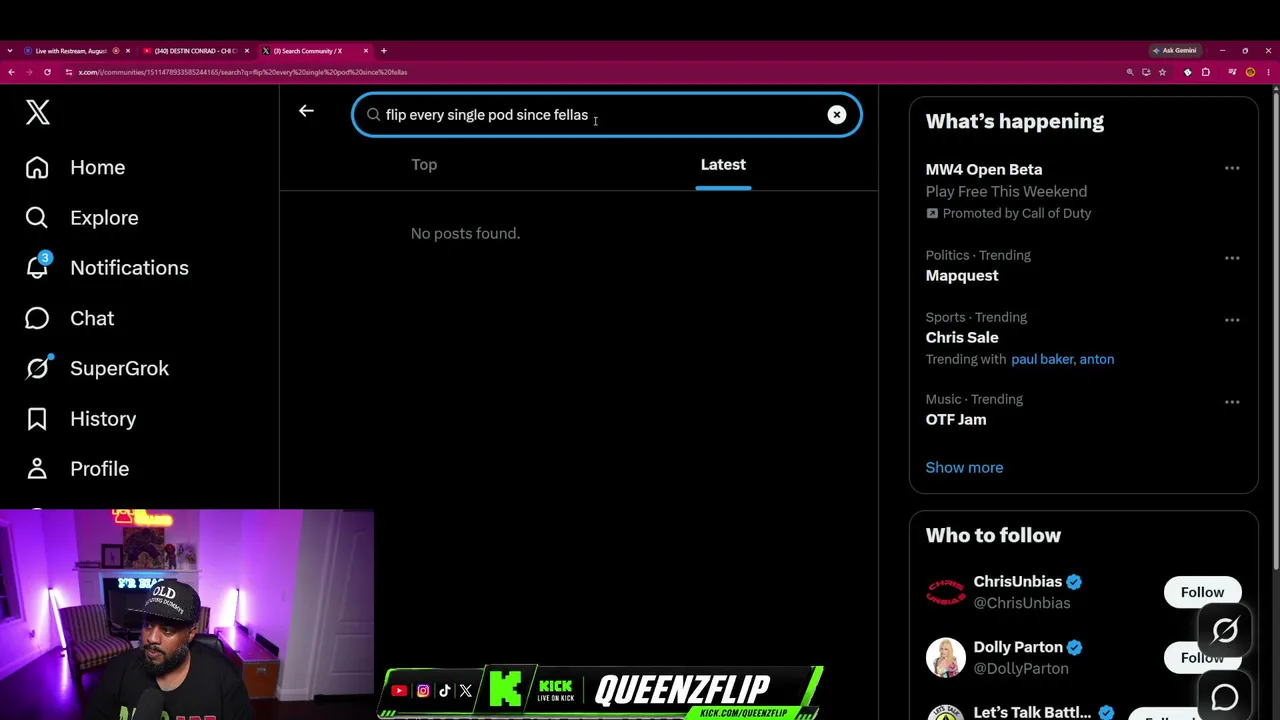Click the 'No posts found.' message

coord(465,234)
